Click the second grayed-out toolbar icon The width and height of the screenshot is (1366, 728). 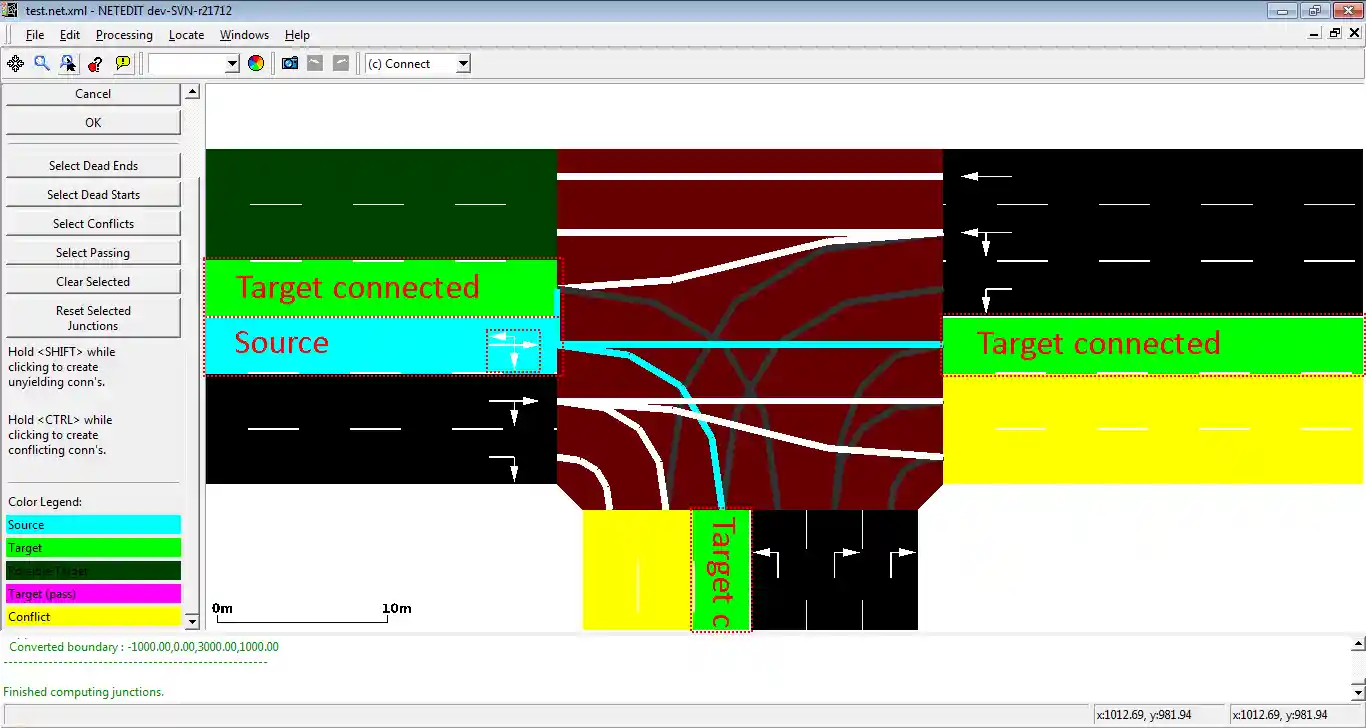pos(341,64)
